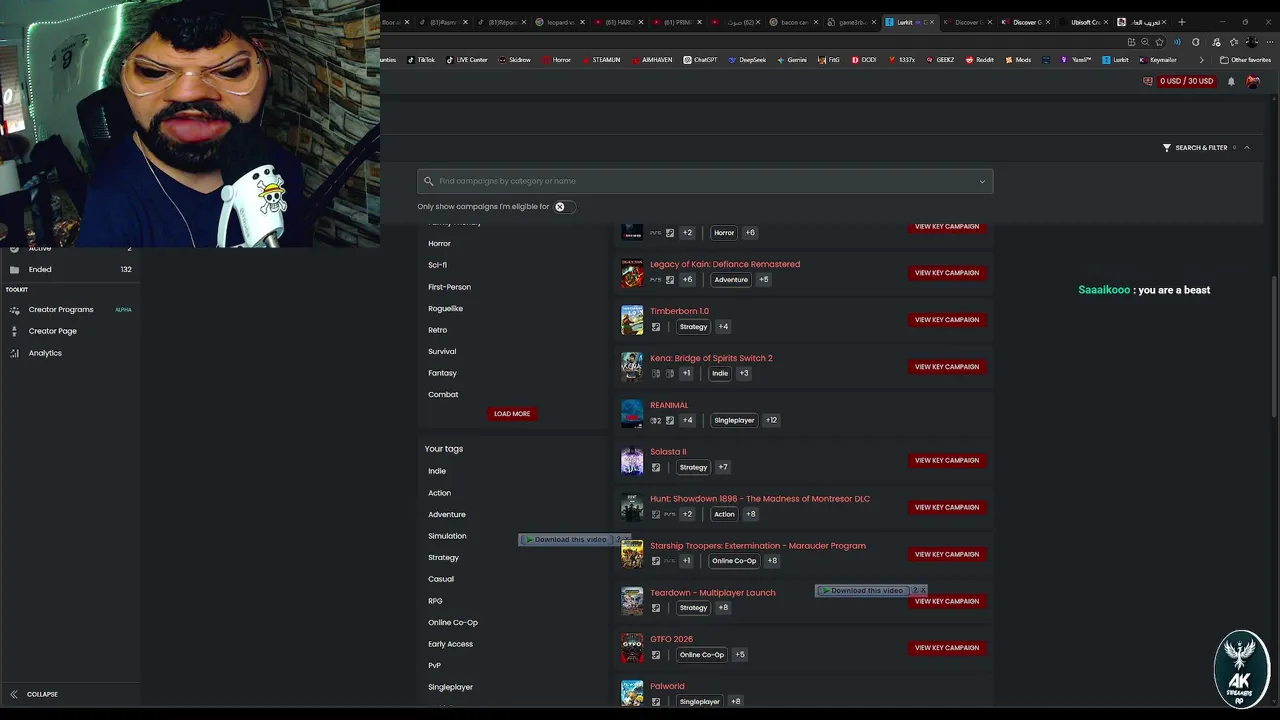Open Legacy of Kain game thumbnail
Image resolution: width=1280 pixels, height=720 pixels.
(x=632, y=272)
